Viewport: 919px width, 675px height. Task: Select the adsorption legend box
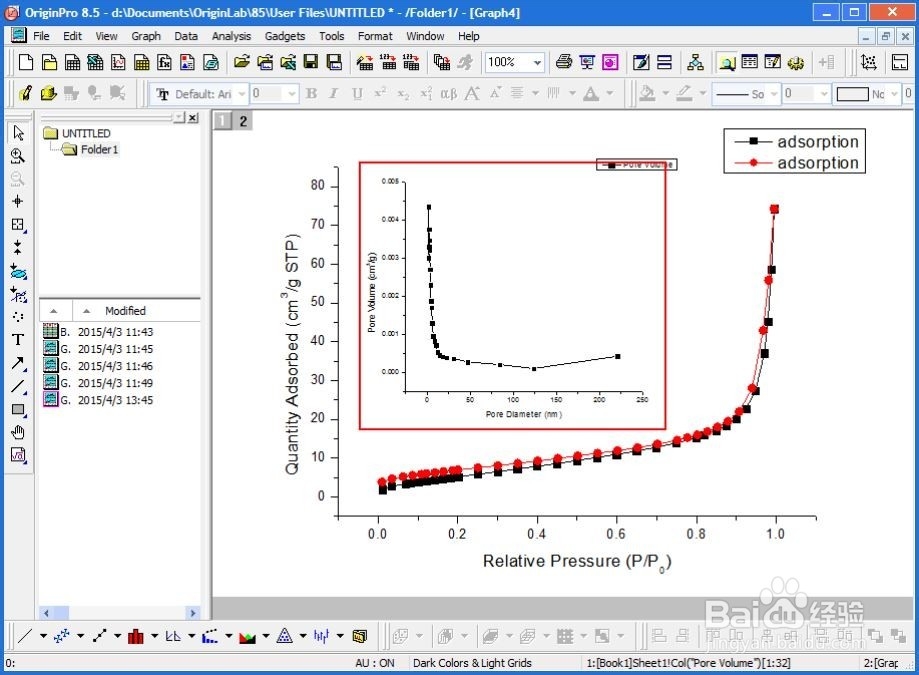point(794,152)
